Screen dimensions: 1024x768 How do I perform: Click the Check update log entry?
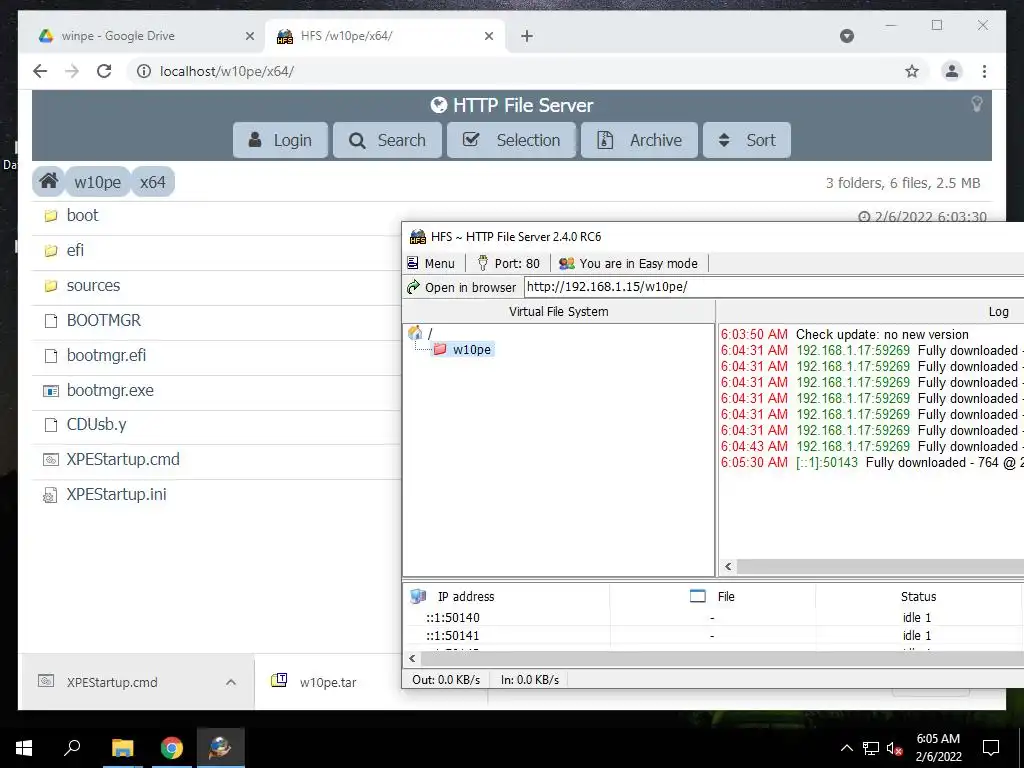click(x=844, y=334)
